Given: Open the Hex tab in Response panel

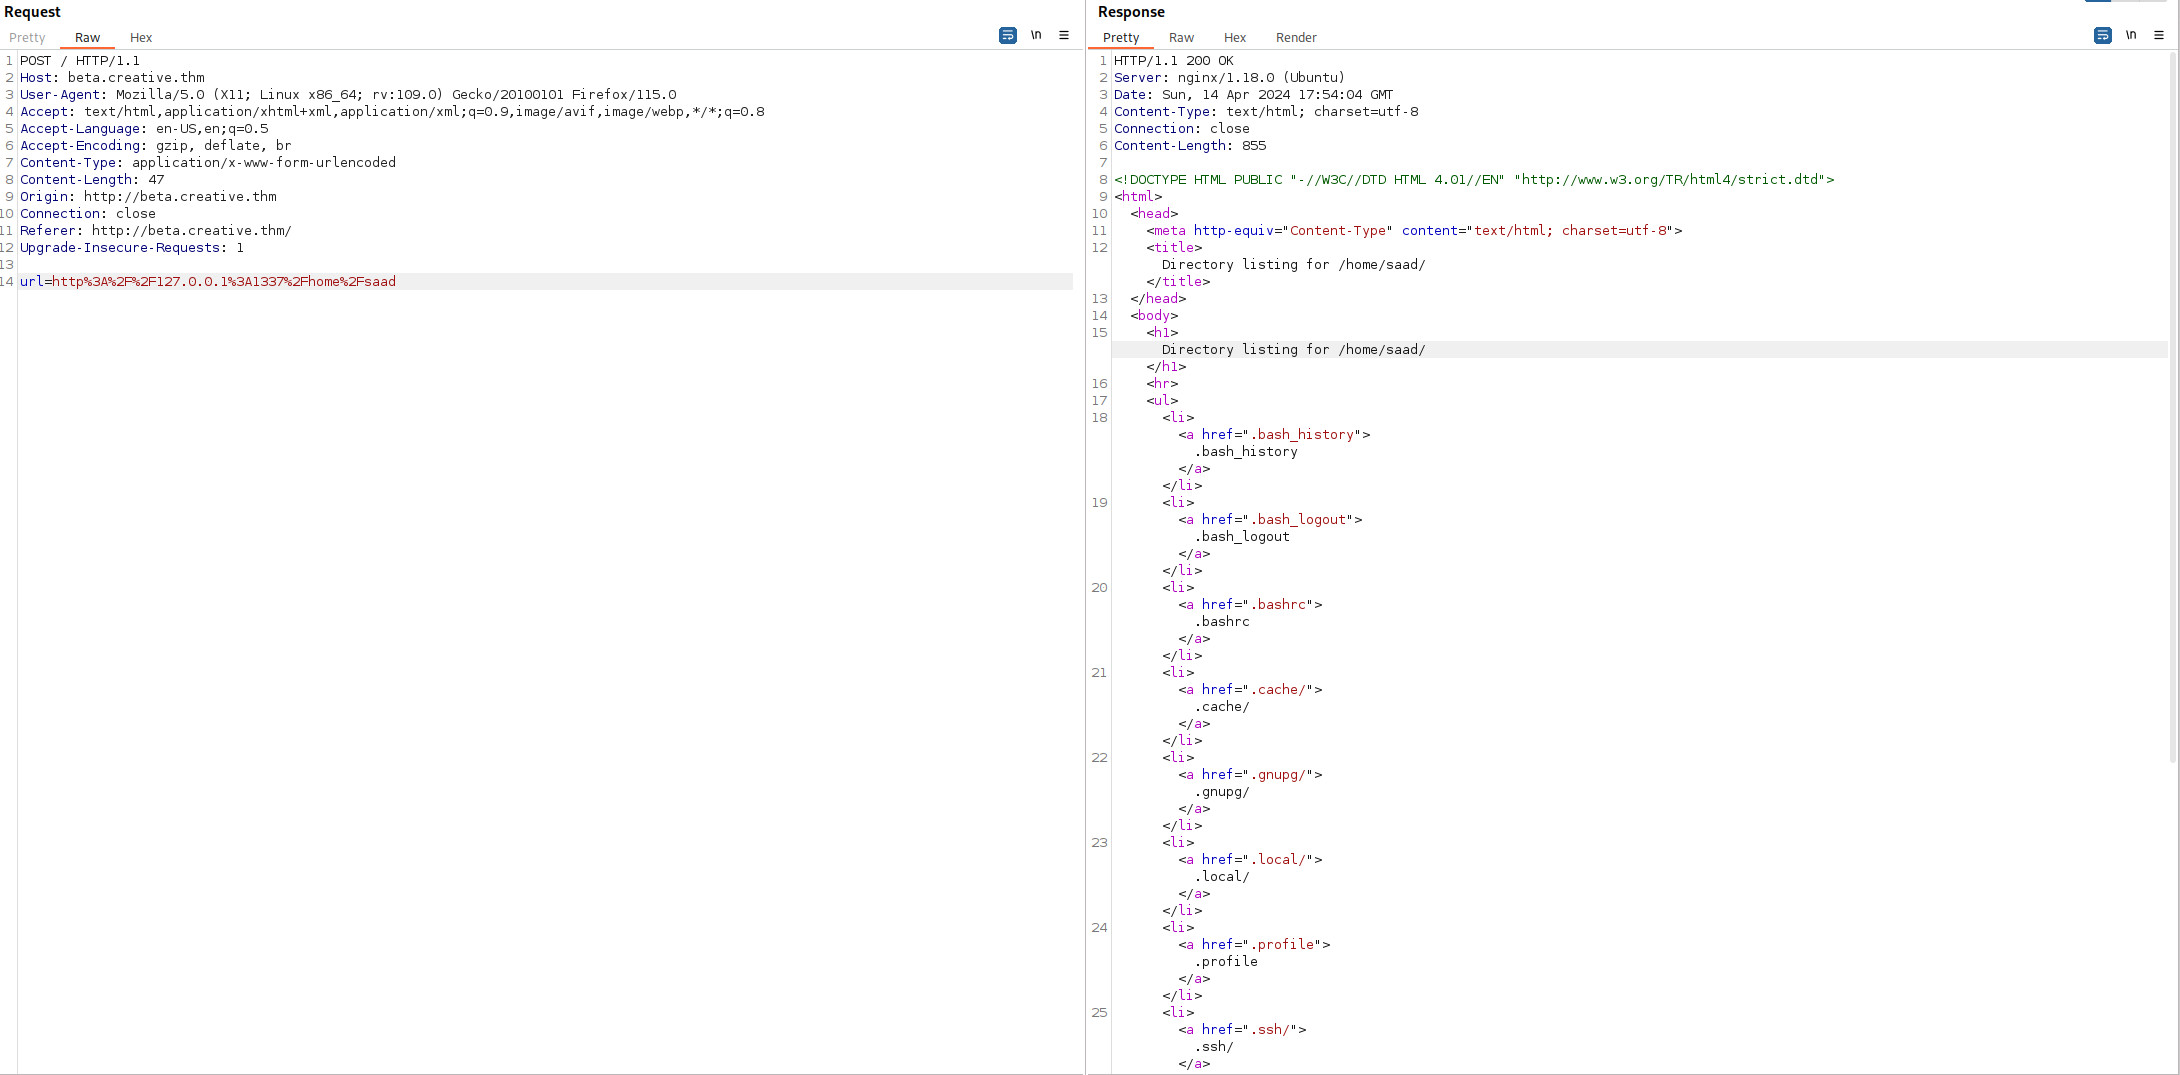Looking at the screenshot, I should (1235, 38).
